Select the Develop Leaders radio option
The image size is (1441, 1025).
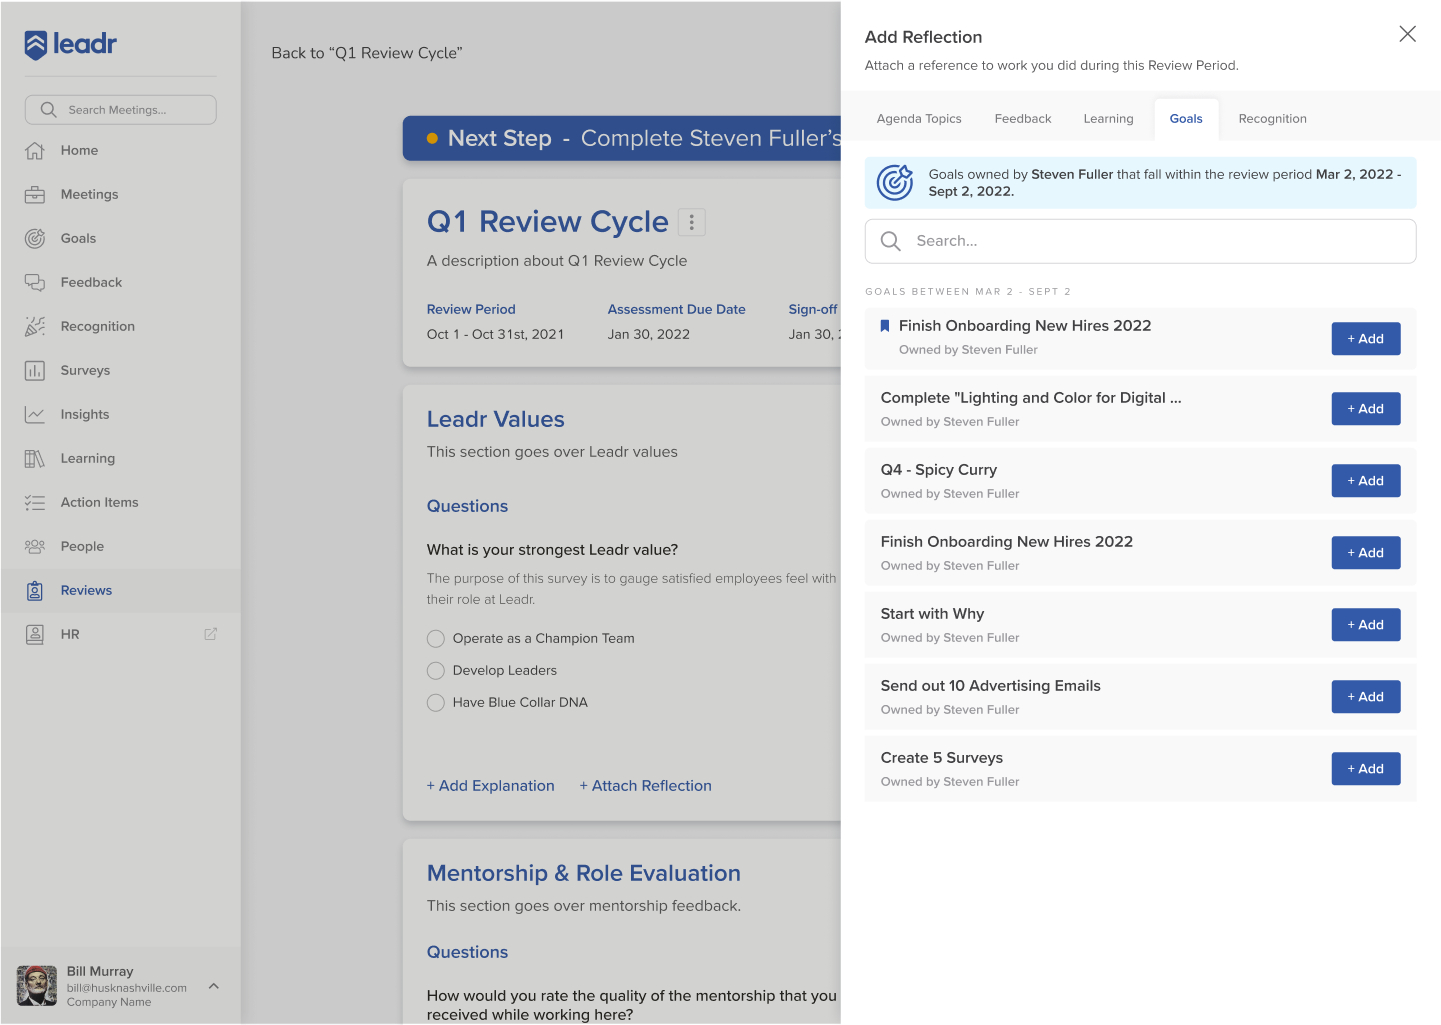[x=436, y=671]
